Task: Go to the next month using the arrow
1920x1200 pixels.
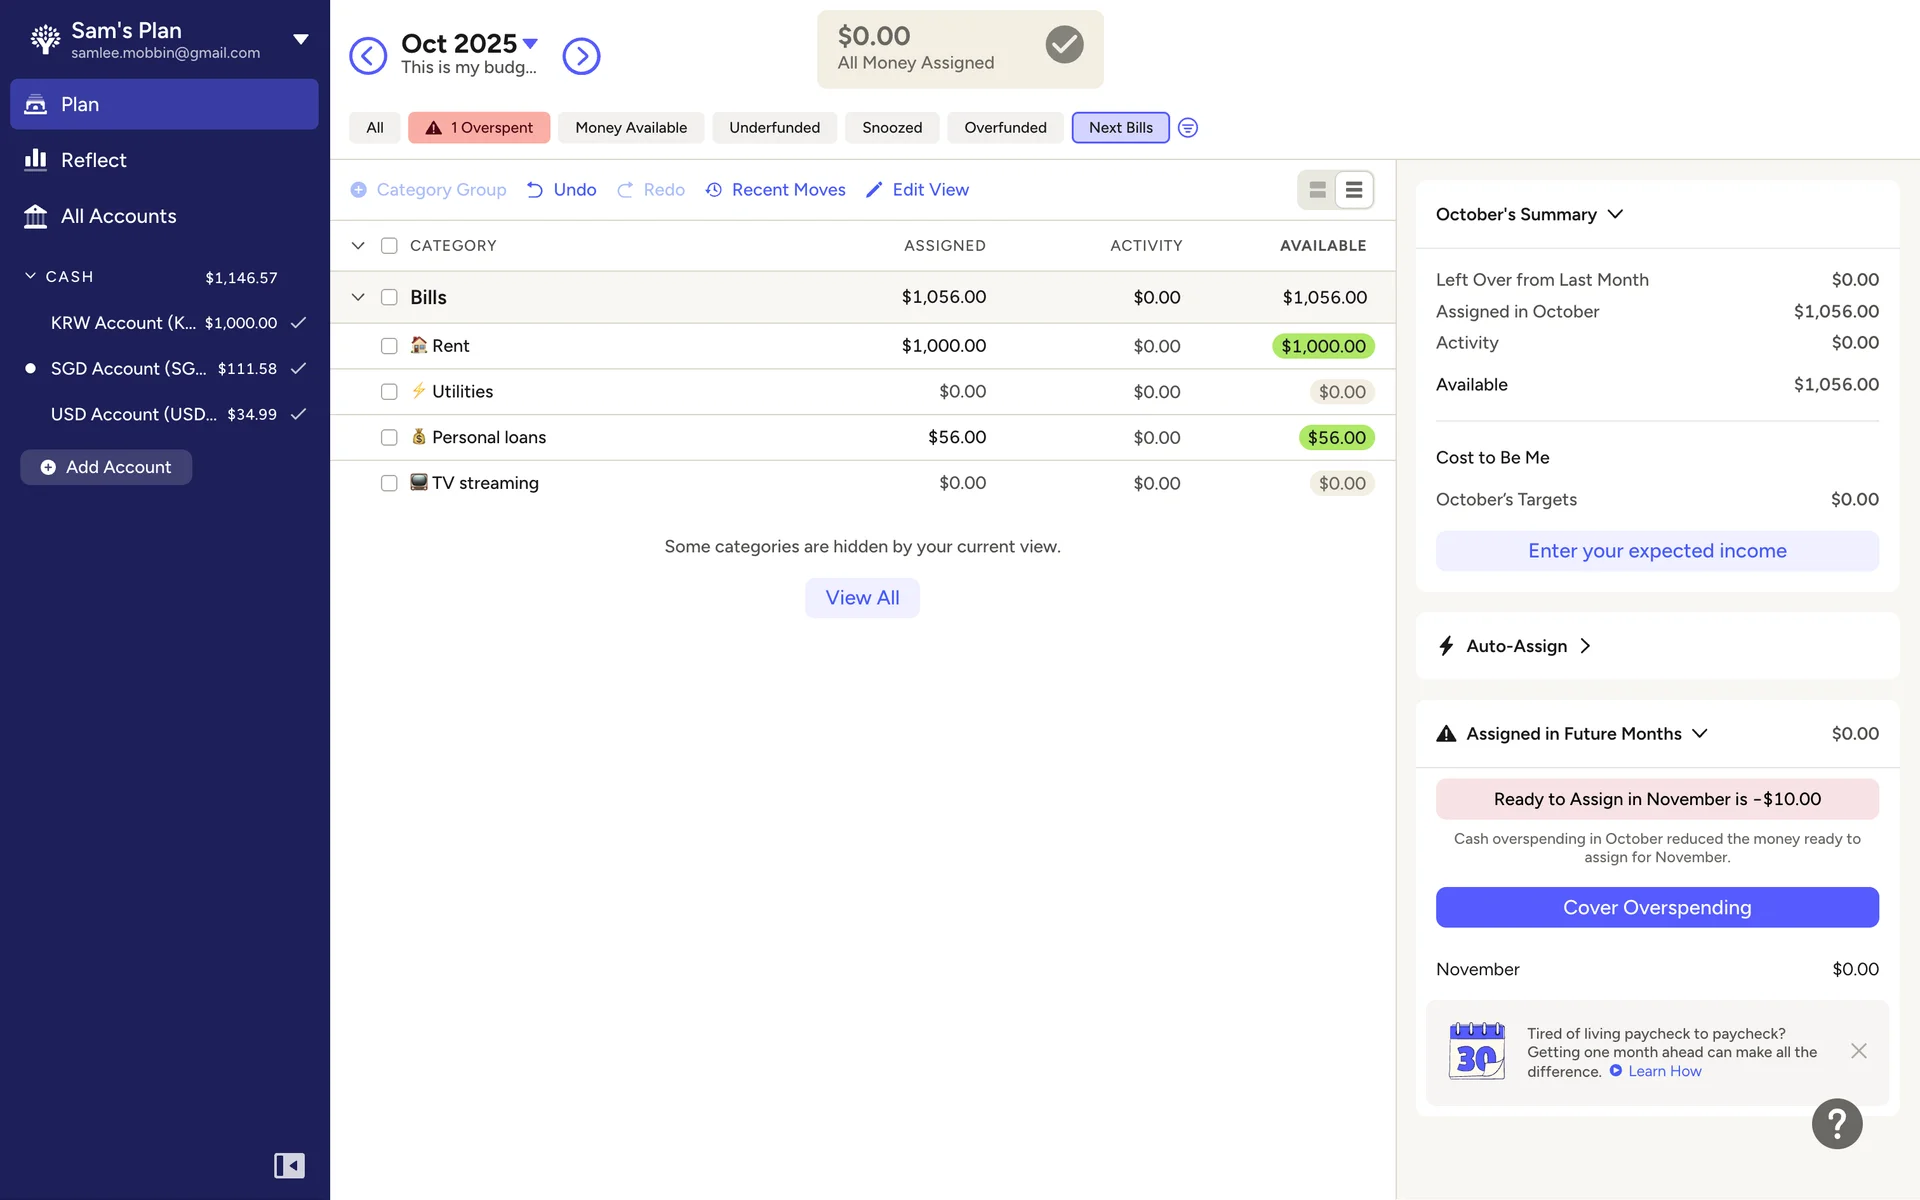Action: [581, 56]
